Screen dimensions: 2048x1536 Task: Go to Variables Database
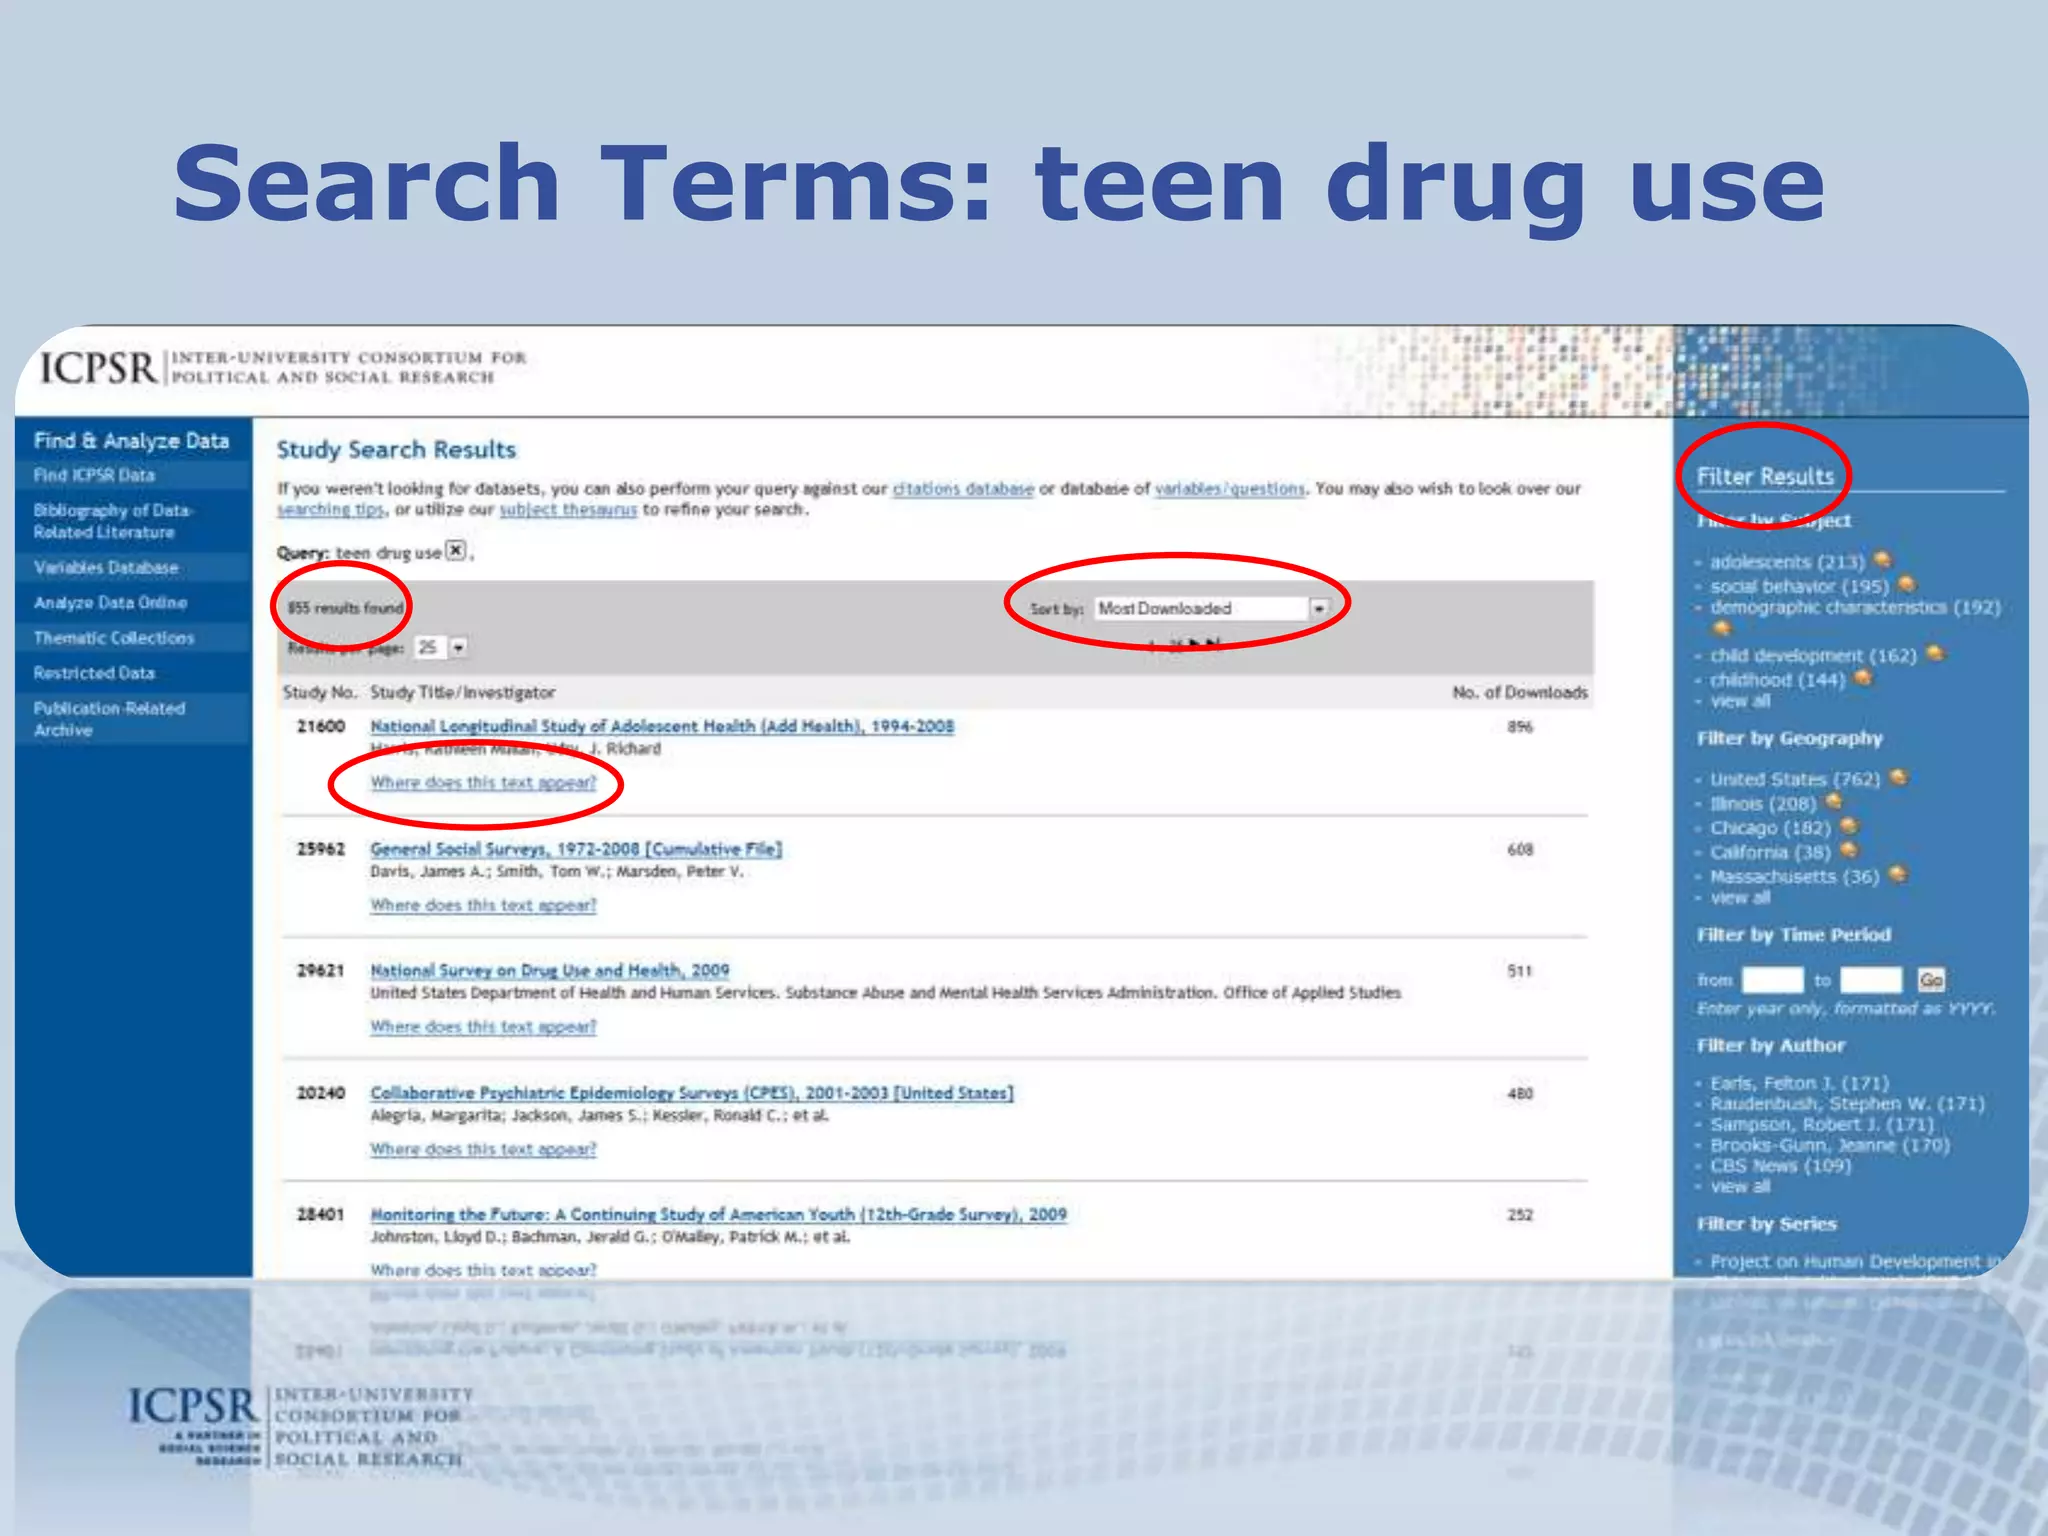106,567
